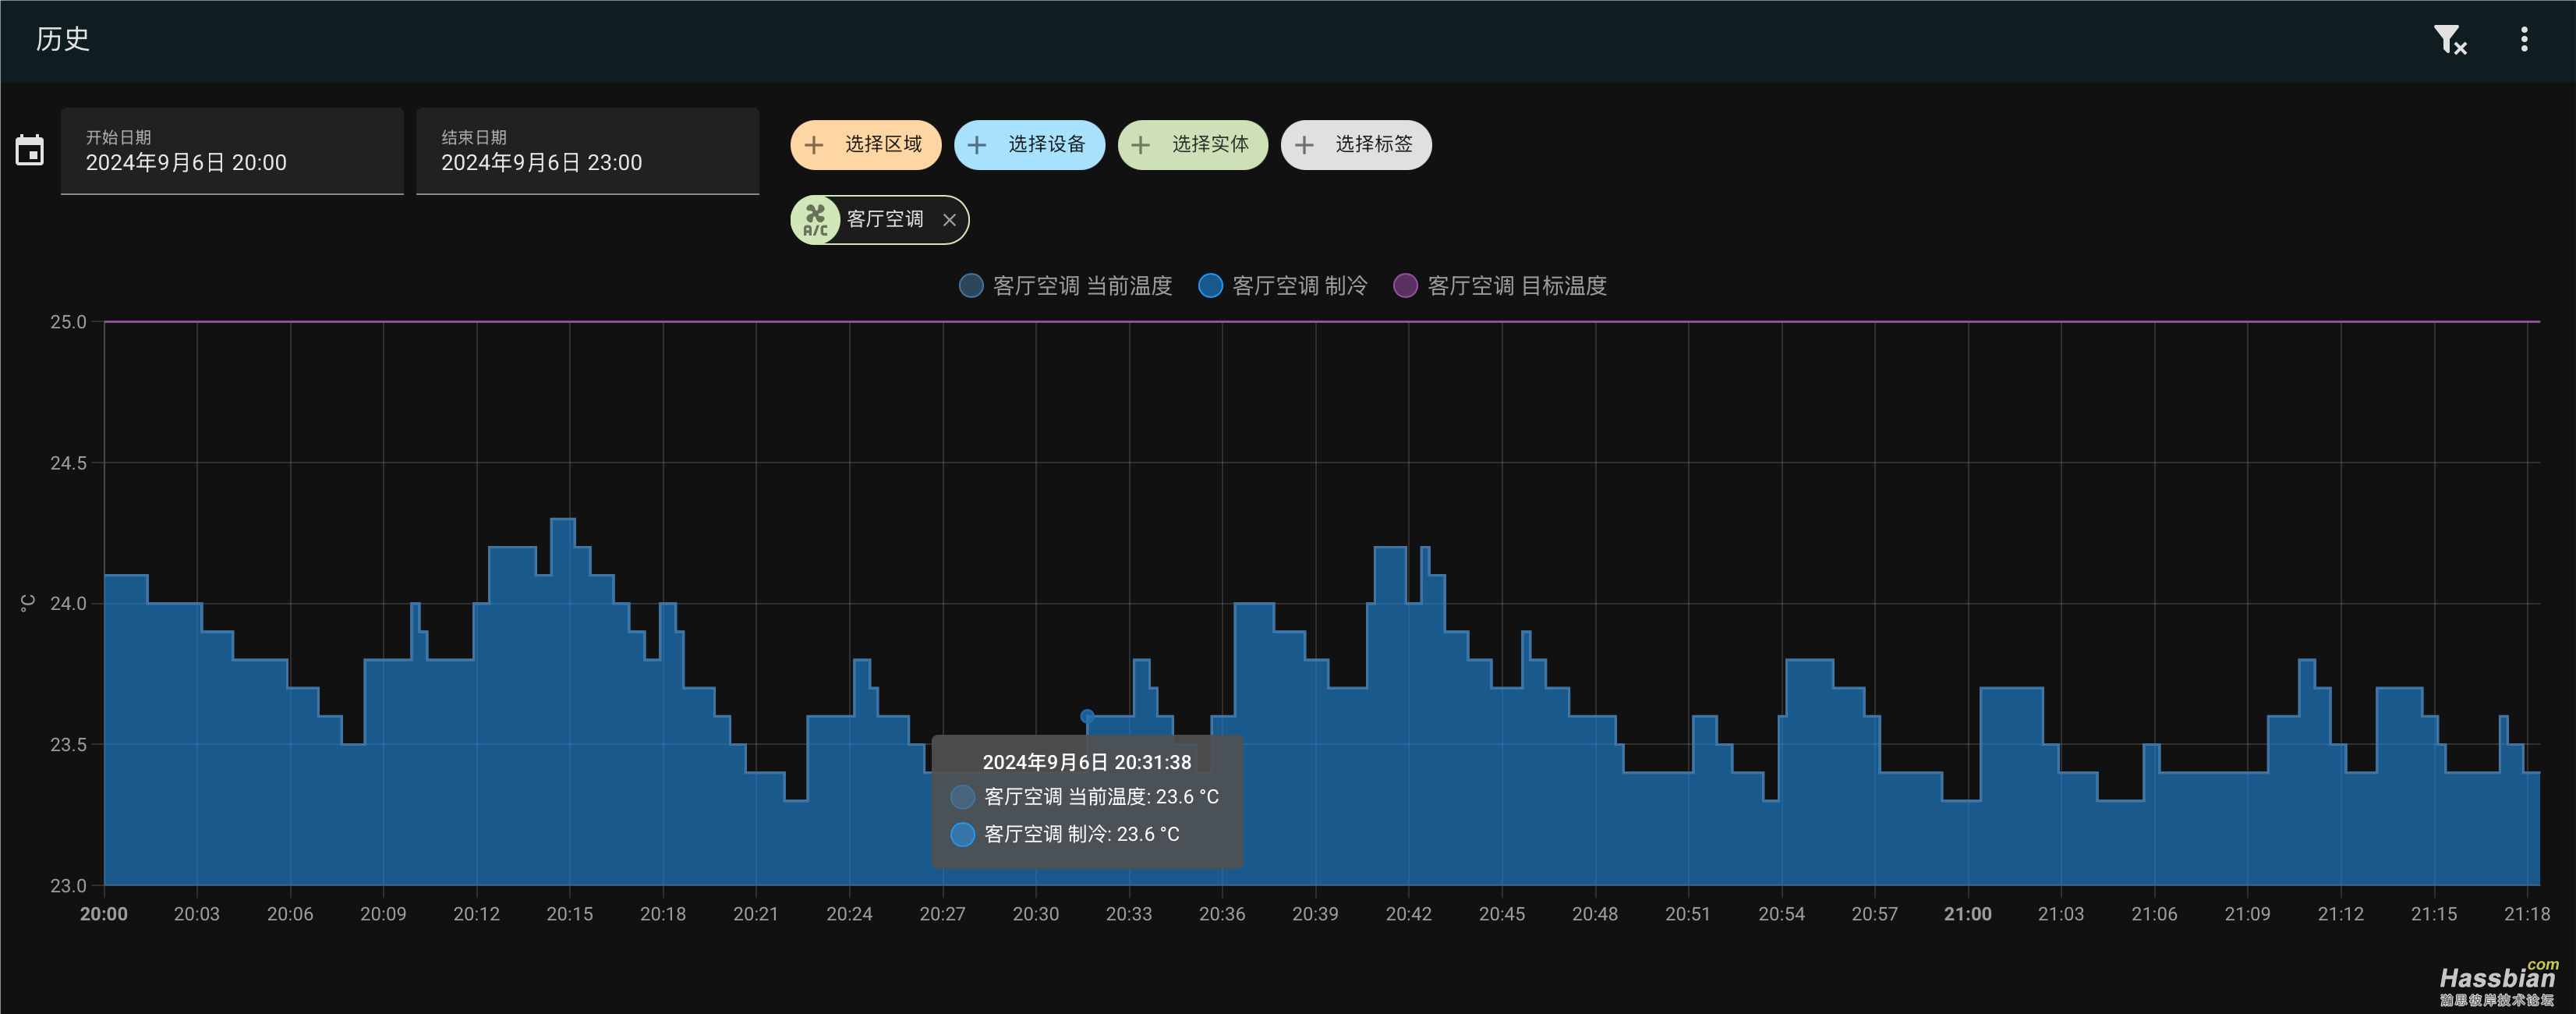The width and height of the screenshot is (2576, 1014).
Task: Click 目标温度 legend purple circle
Action: point(1405,286)
